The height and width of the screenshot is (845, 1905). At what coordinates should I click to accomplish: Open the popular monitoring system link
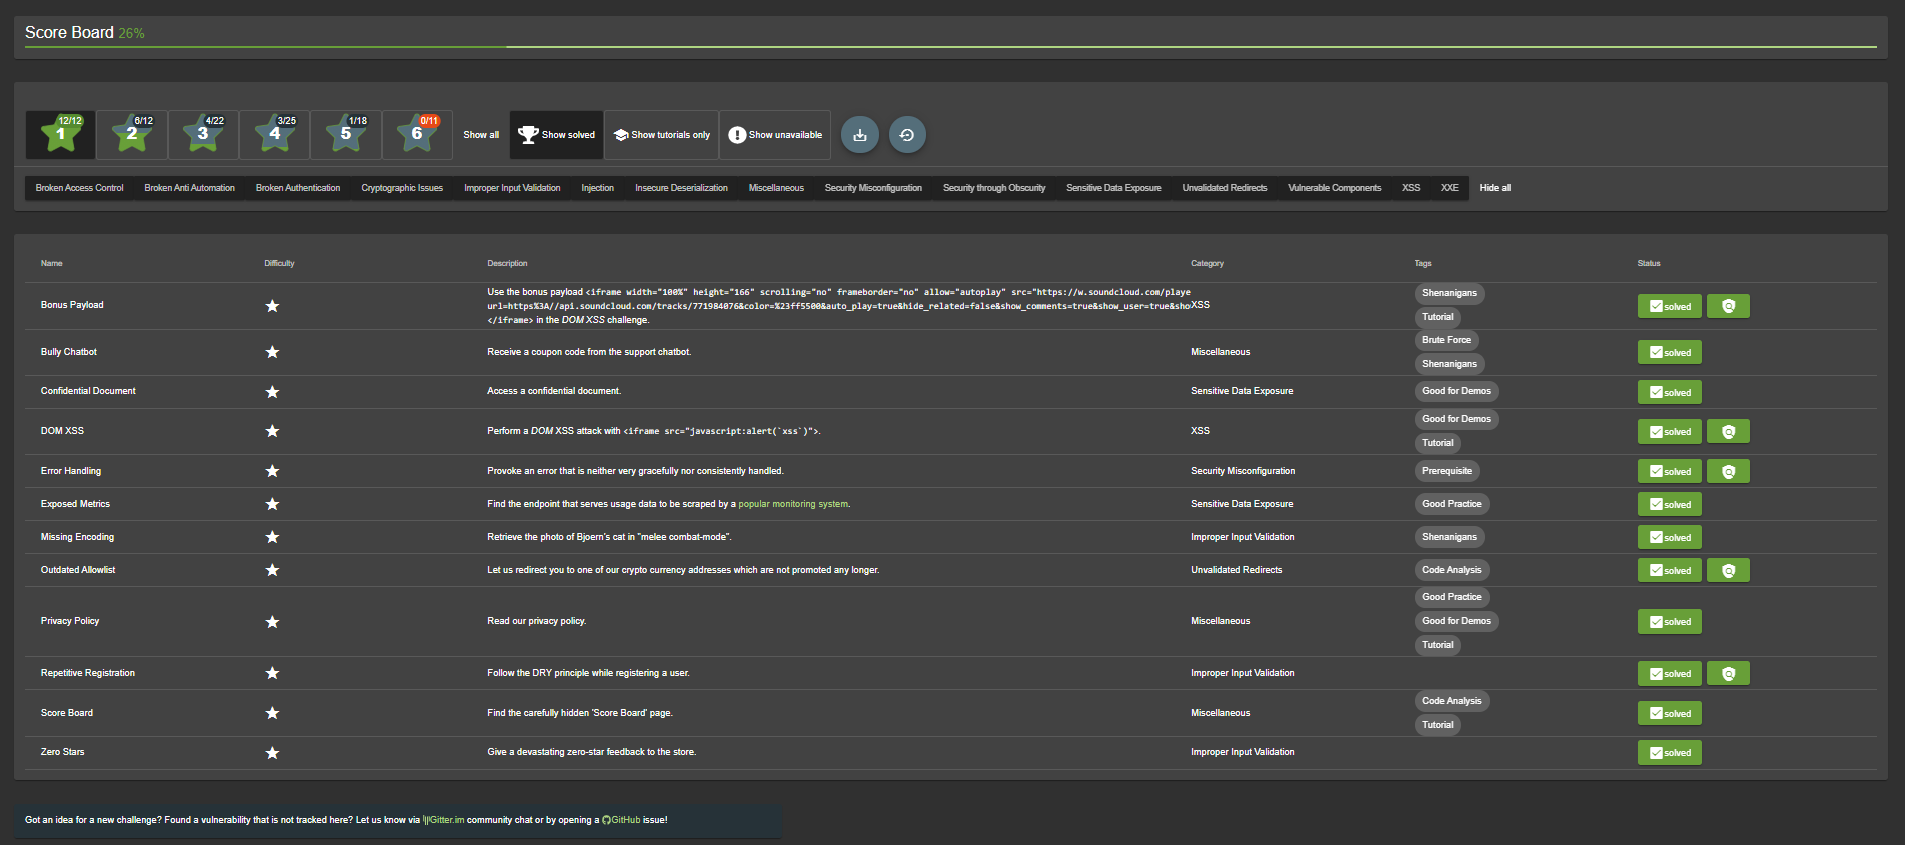click(x=793, y=504)
